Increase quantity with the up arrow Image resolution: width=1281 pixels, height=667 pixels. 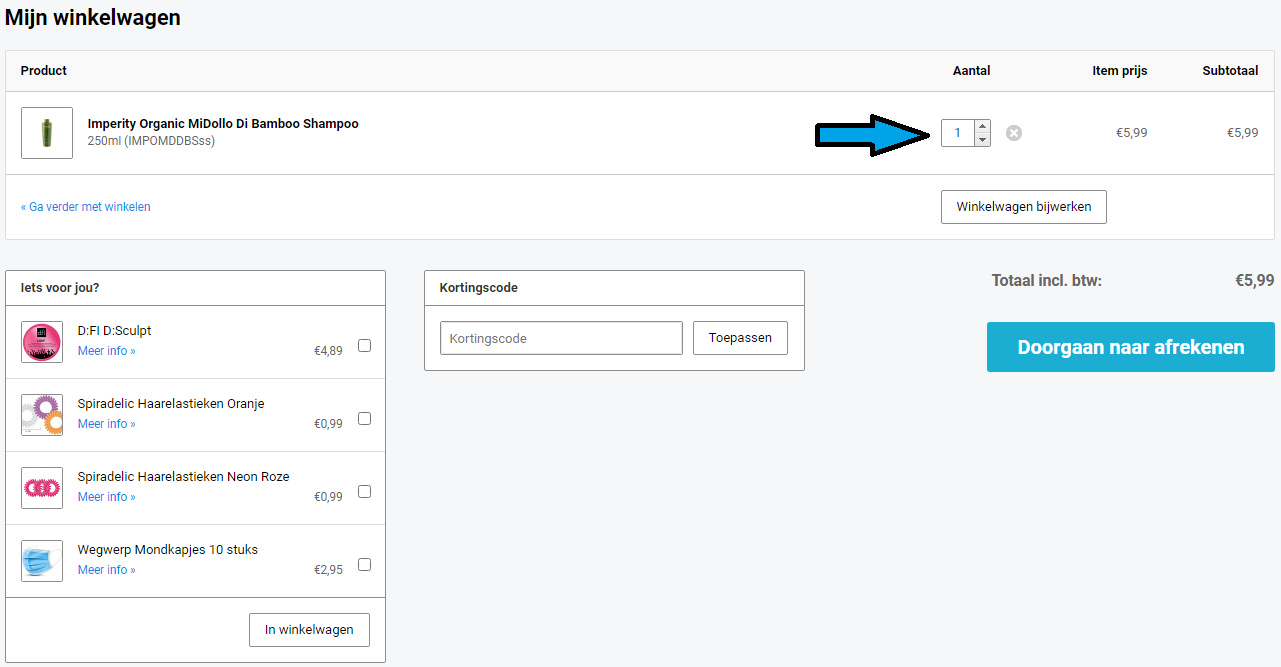click(x=983, y=127)
